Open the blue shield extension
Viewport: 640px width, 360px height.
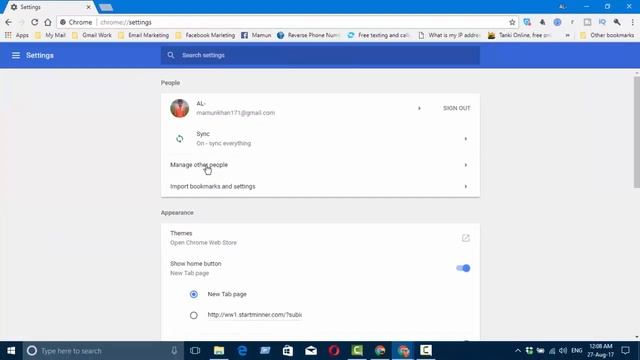click(527, 22)
